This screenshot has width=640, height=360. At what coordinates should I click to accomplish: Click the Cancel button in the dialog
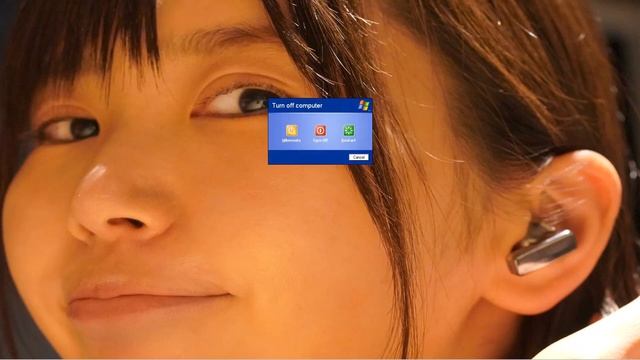[x=359, y=157]
